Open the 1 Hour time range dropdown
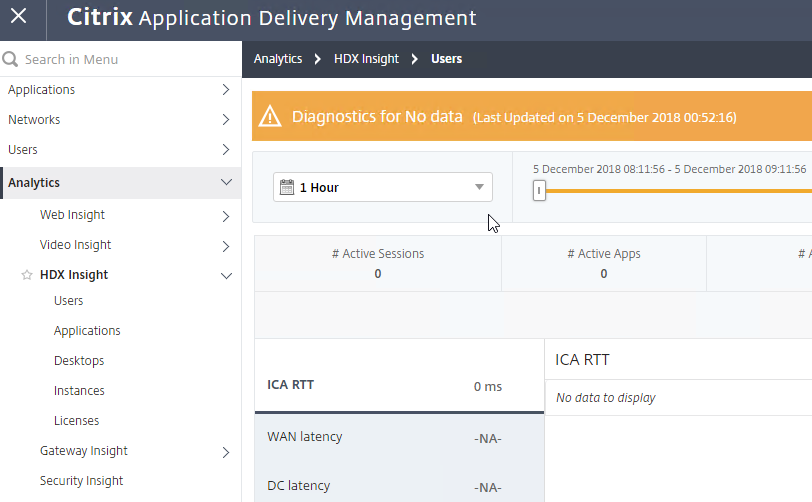The image size is (812, 502). coord(383,188)
